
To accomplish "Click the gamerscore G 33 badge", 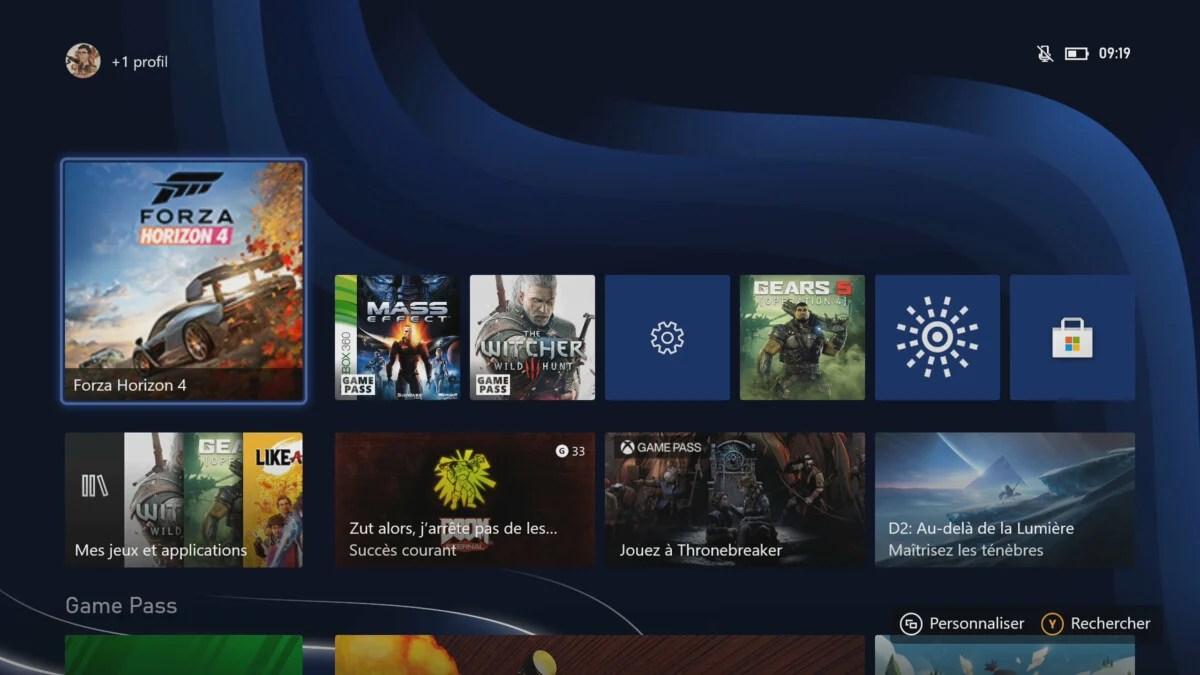I will (x=571, y=451).
